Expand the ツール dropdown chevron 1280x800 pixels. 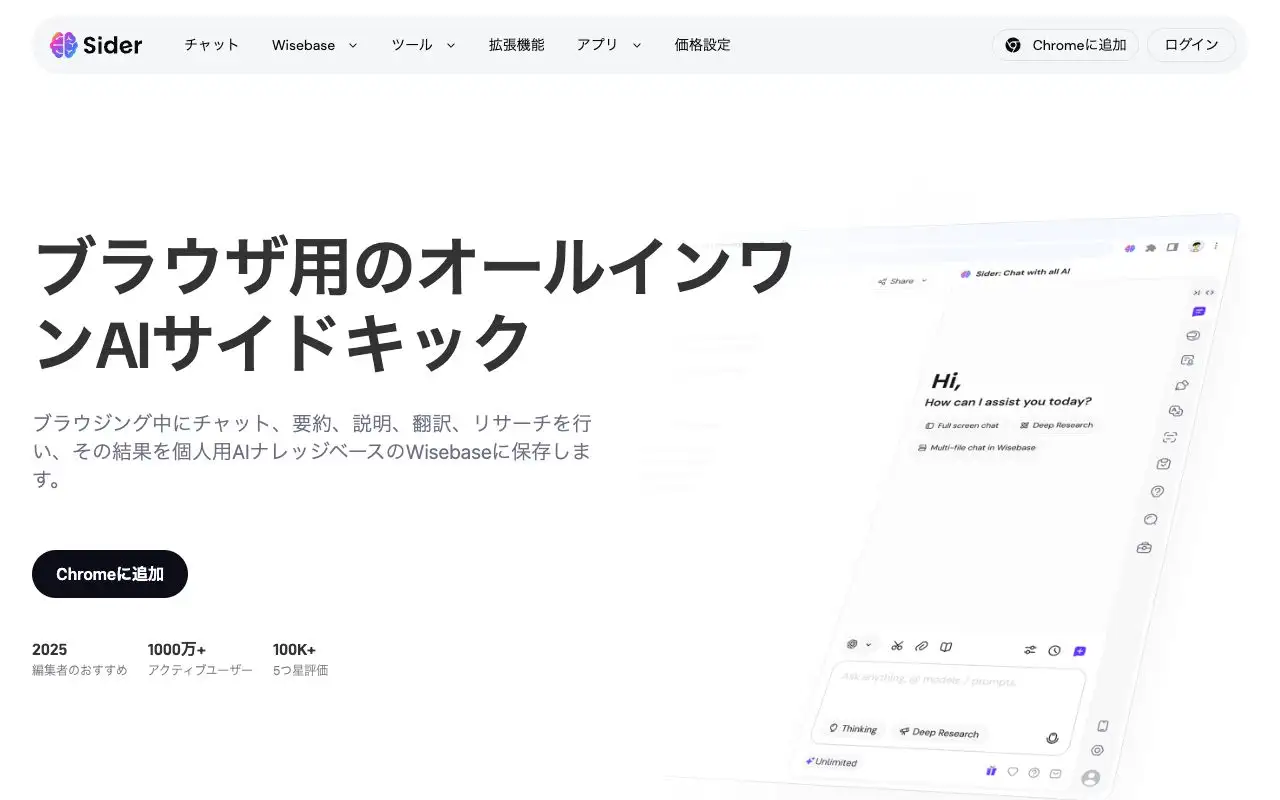click(450, 45)
